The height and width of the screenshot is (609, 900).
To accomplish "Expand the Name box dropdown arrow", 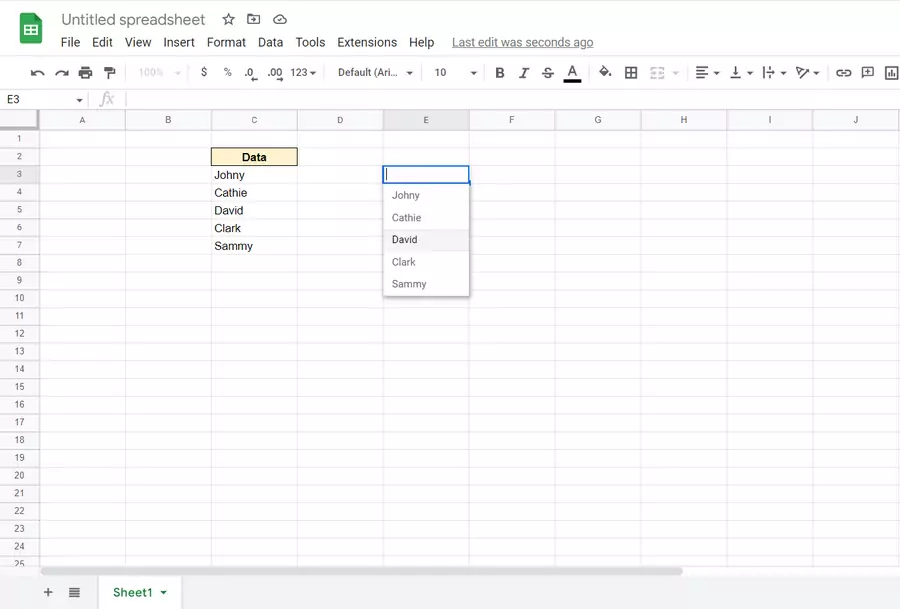I will [79, 100].
